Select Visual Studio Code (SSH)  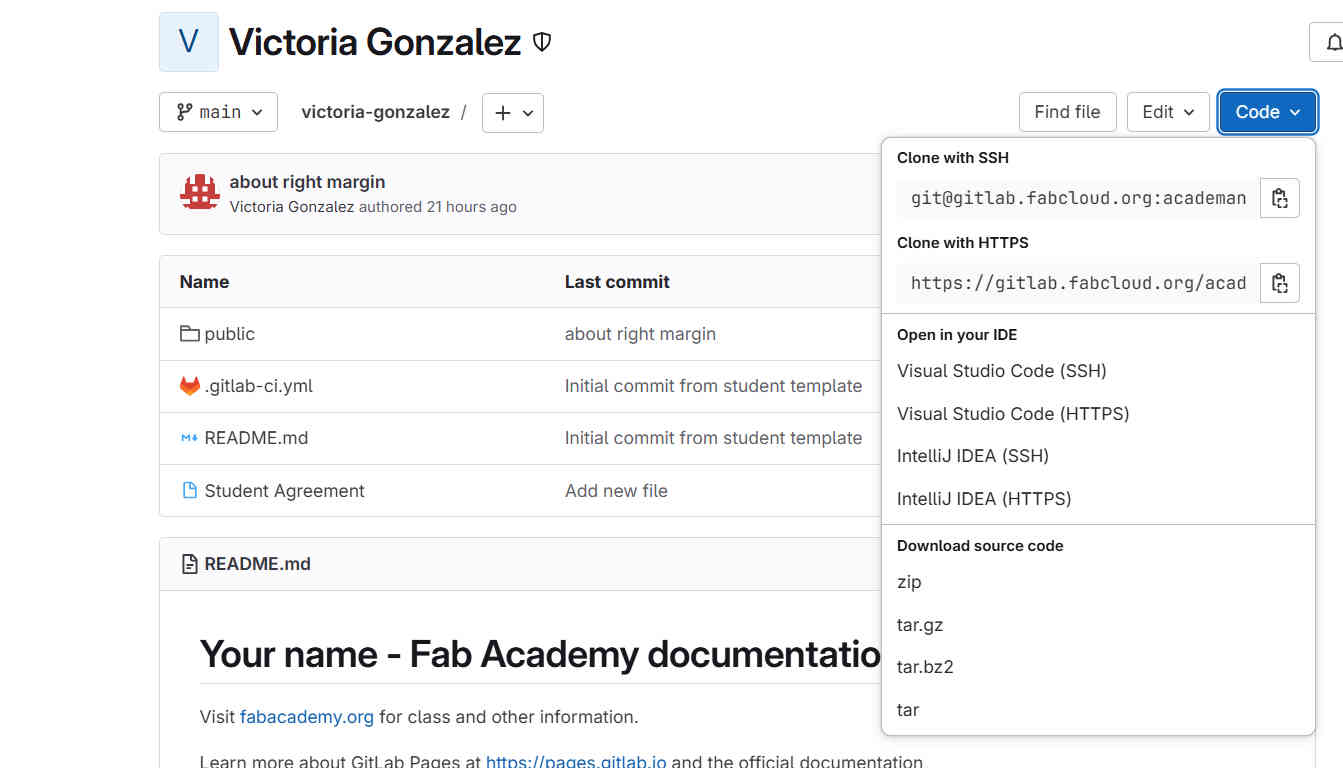(x=1001, y=371)
